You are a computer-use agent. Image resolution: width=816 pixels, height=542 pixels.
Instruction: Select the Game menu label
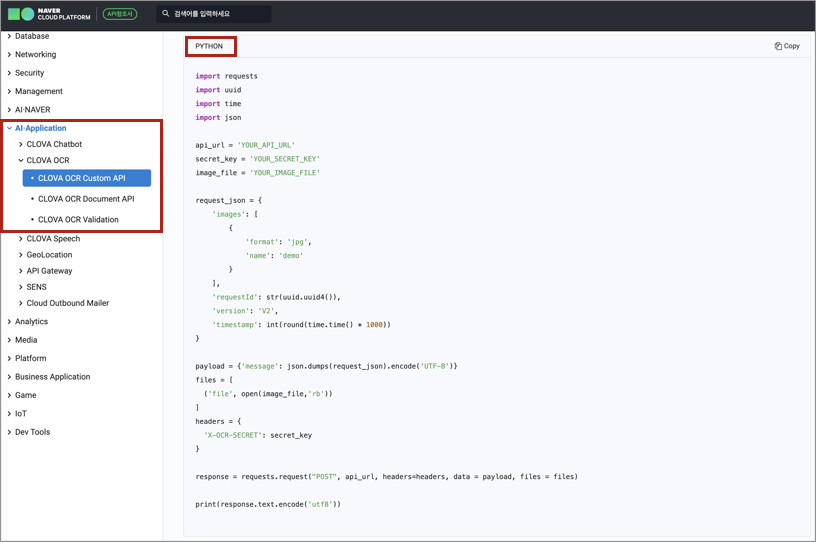26,395
